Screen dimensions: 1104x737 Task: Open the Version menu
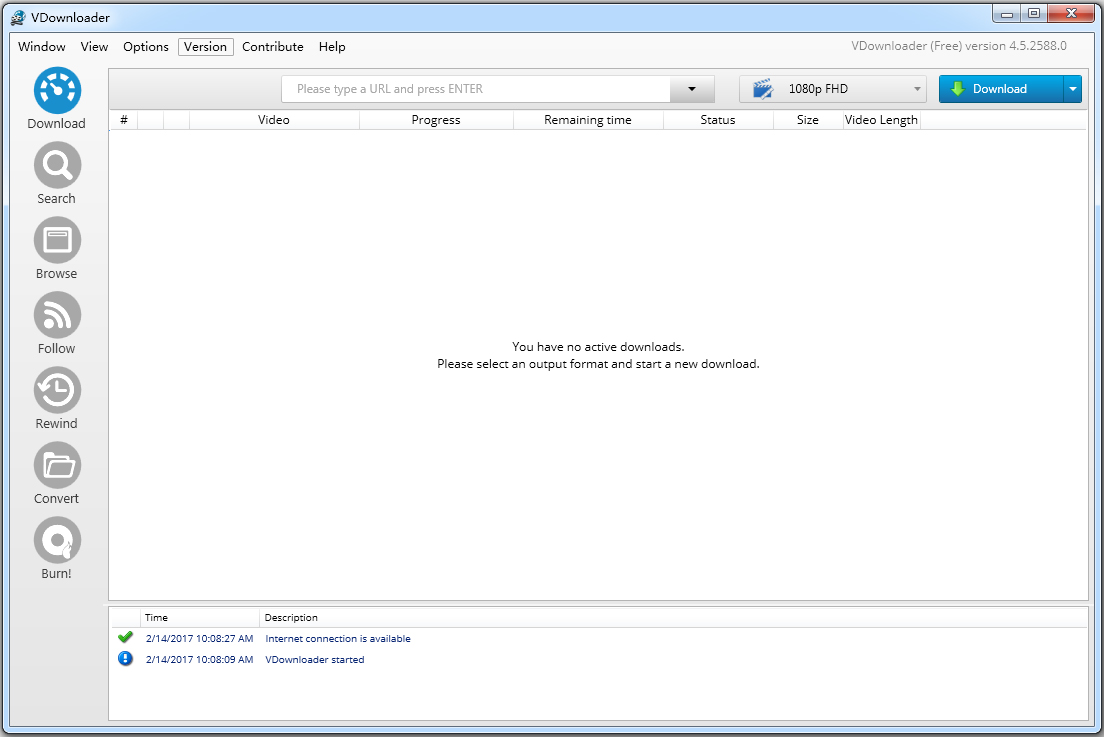coord(205,47)
